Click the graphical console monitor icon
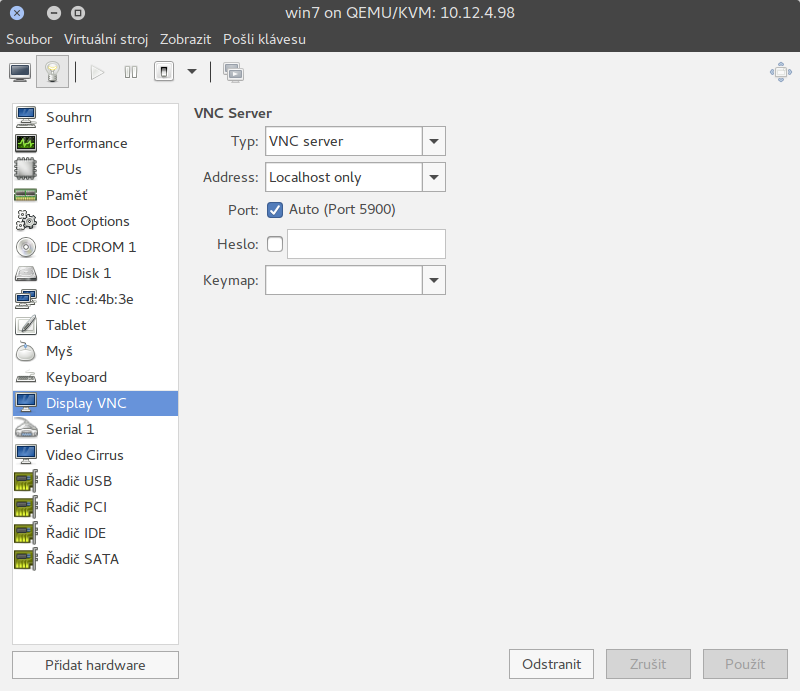The width and height of the screenshot is (800, 691). tap(20, 72)
